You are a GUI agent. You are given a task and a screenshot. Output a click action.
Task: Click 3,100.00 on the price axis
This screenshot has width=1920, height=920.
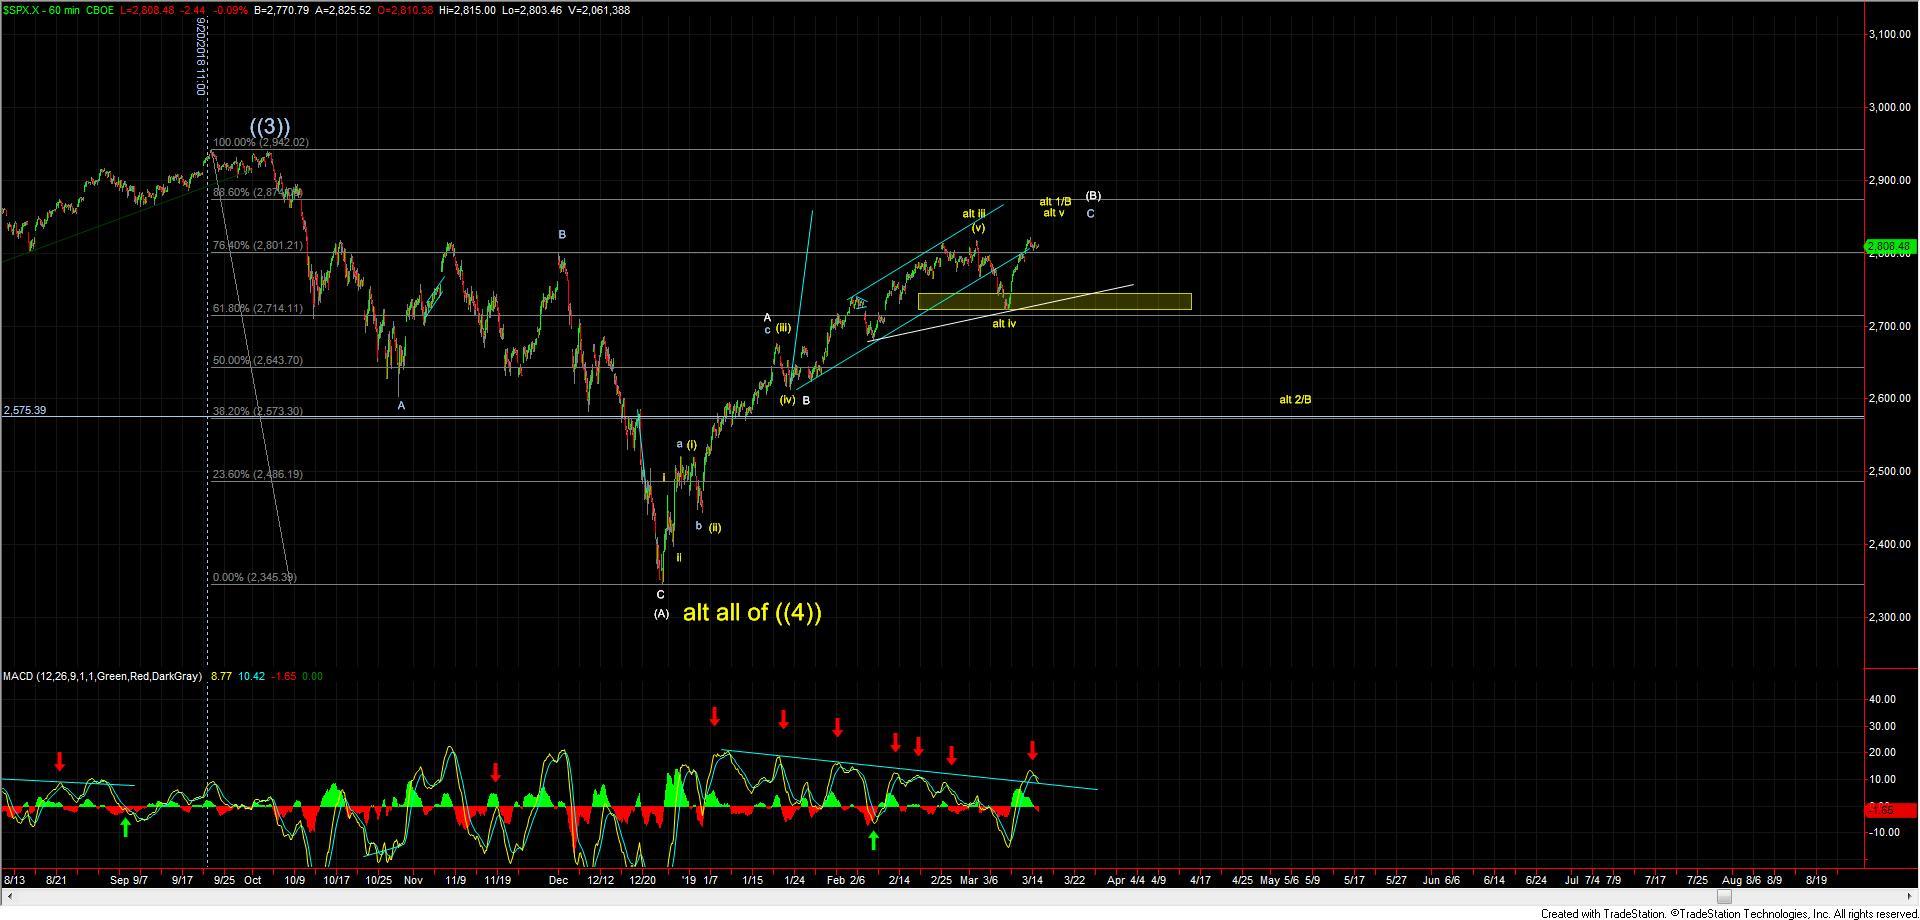[1890, 35]
